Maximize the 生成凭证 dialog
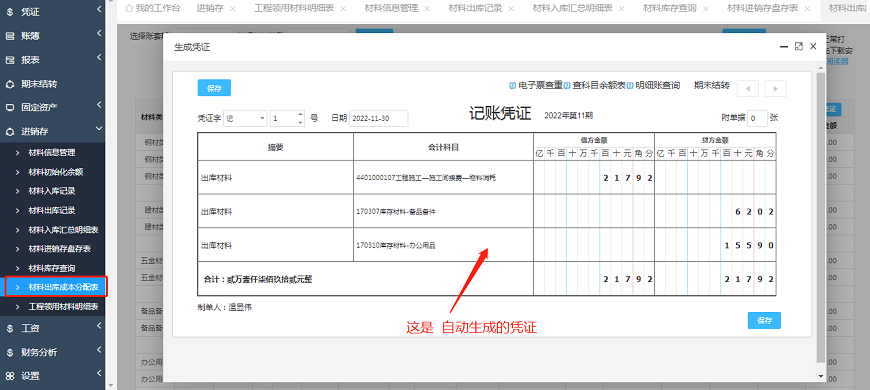 799,47
